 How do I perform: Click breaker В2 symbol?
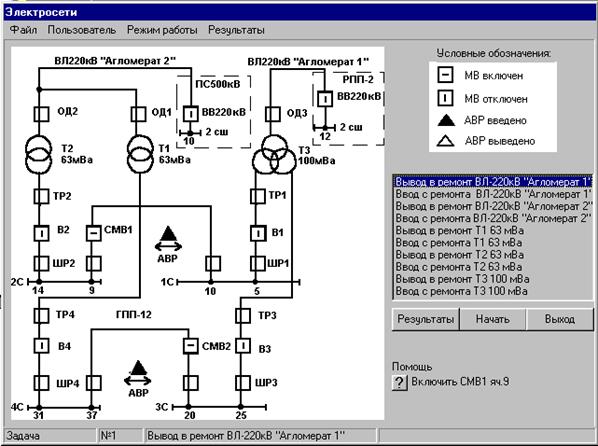click(x=42, y=233)
